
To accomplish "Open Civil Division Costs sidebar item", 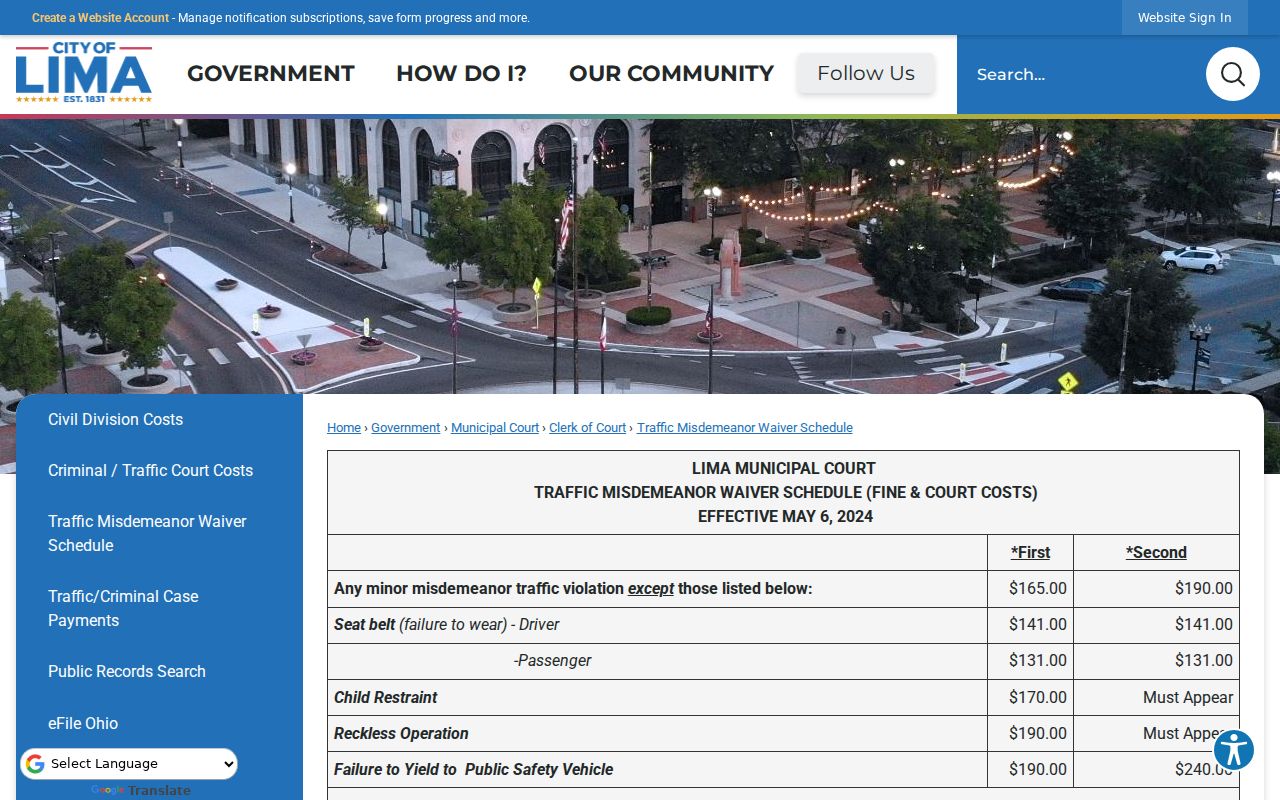I will pyautogui.click(x=115, y=419).
